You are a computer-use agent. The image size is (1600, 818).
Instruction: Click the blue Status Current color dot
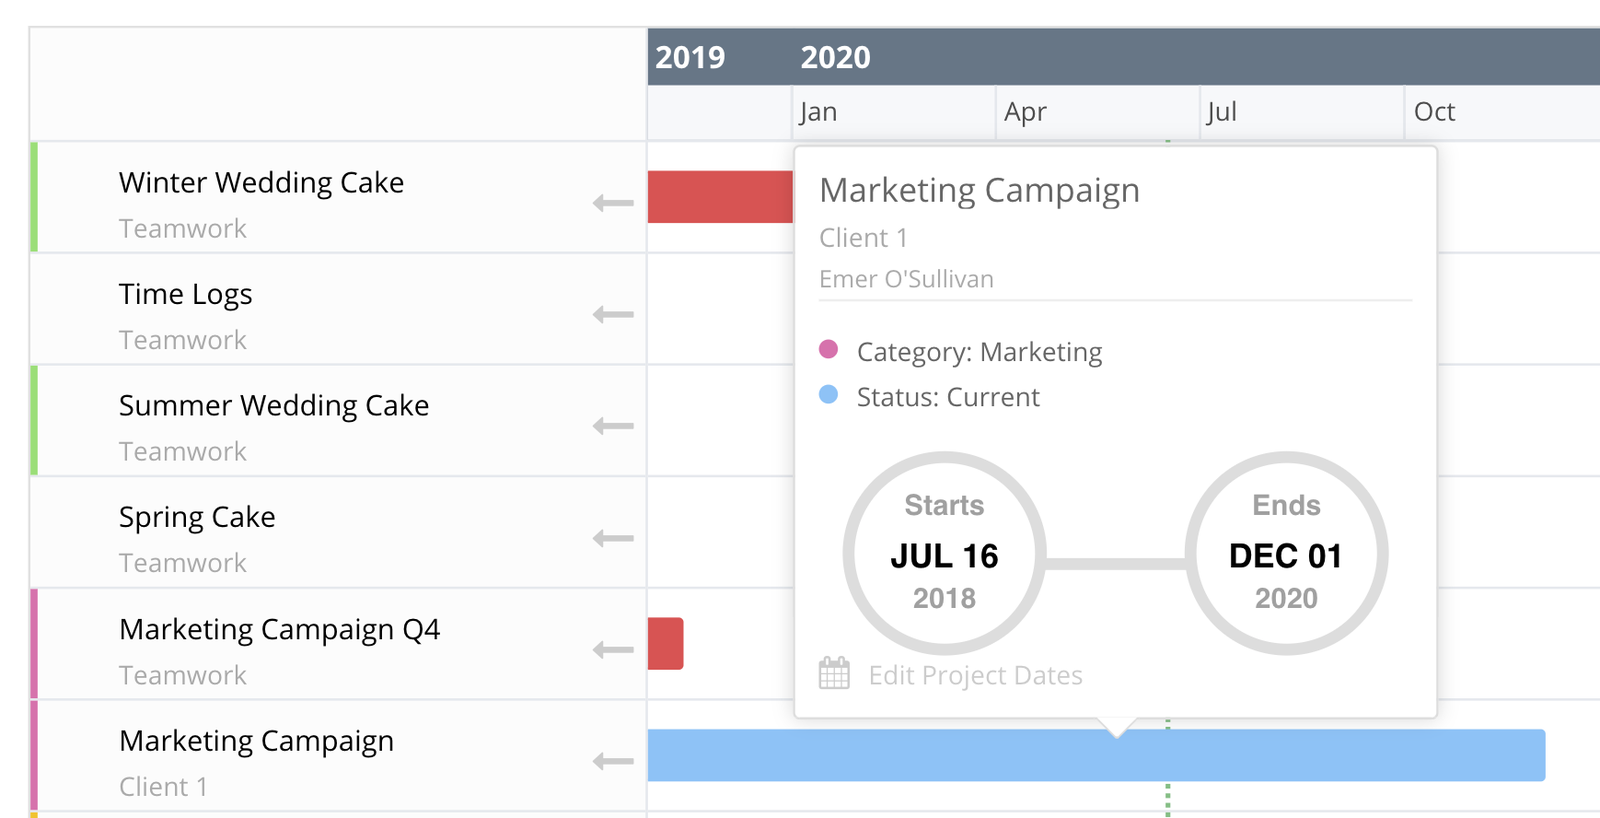coord(828,395)
